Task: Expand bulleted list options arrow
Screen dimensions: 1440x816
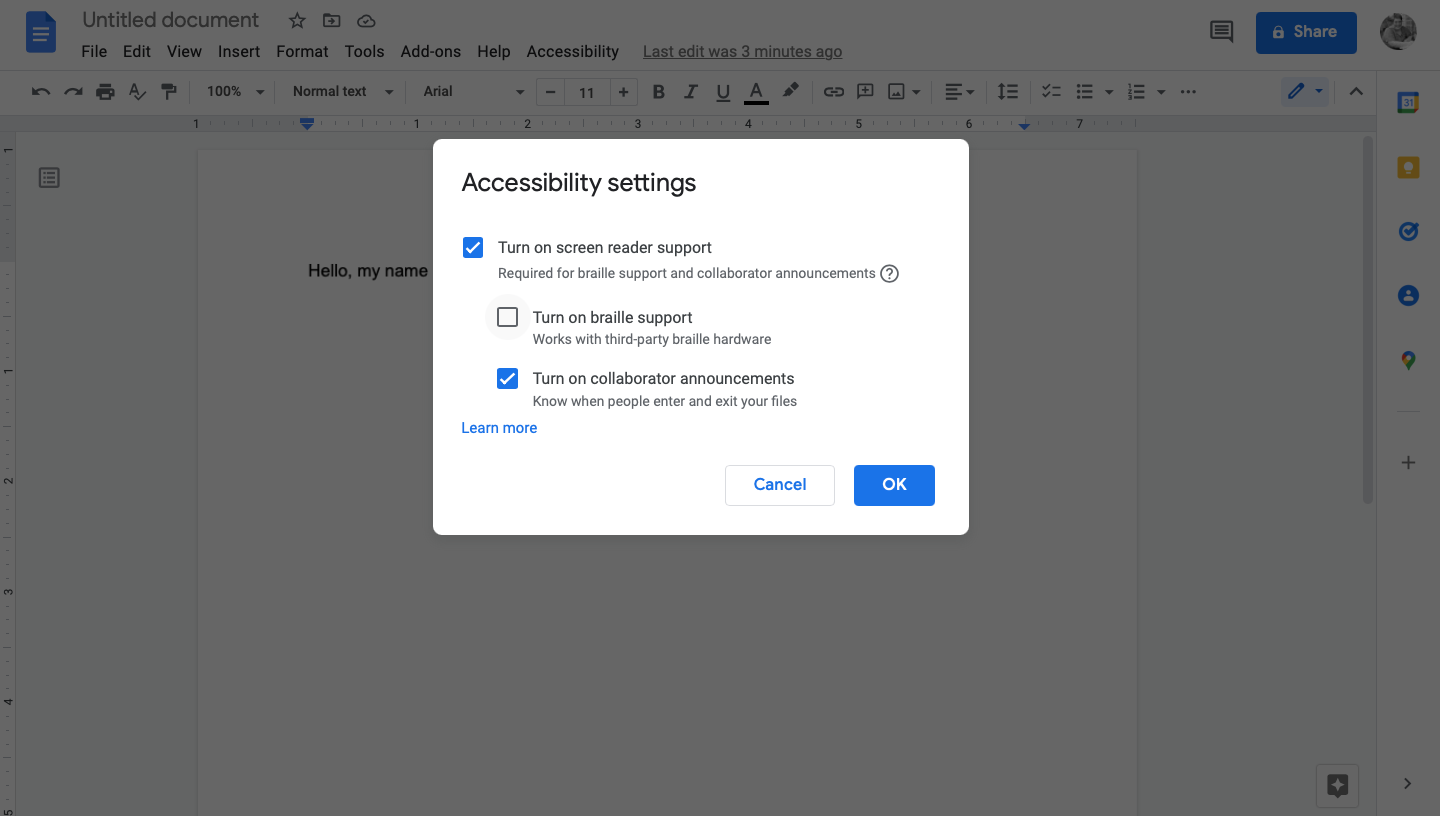Action: (x=1109, y=92)
